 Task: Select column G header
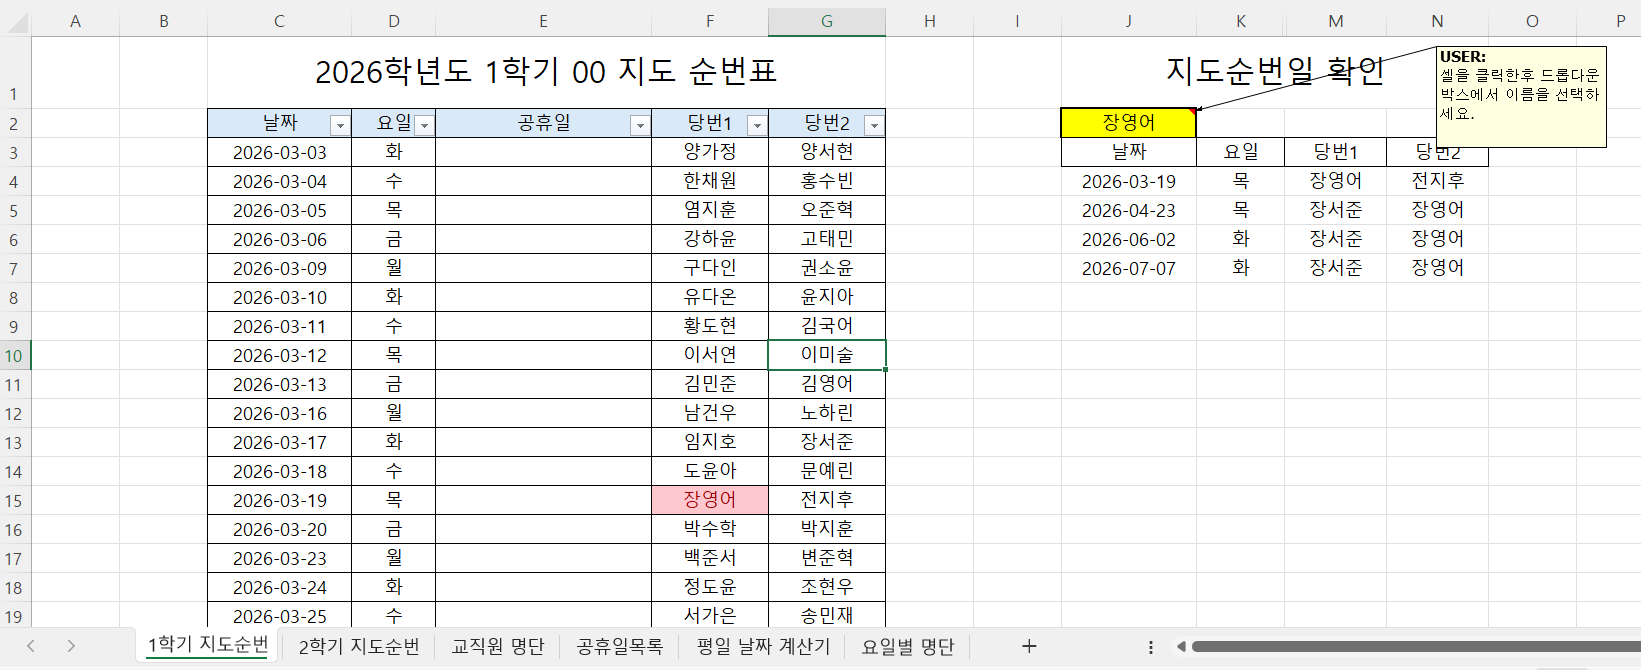click(x=826, y=21)
